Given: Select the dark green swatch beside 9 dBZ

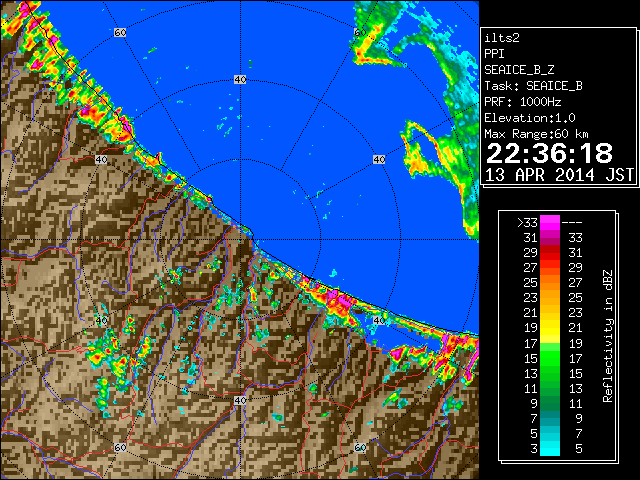Looking at the screenshot, I should coord(550,403).
